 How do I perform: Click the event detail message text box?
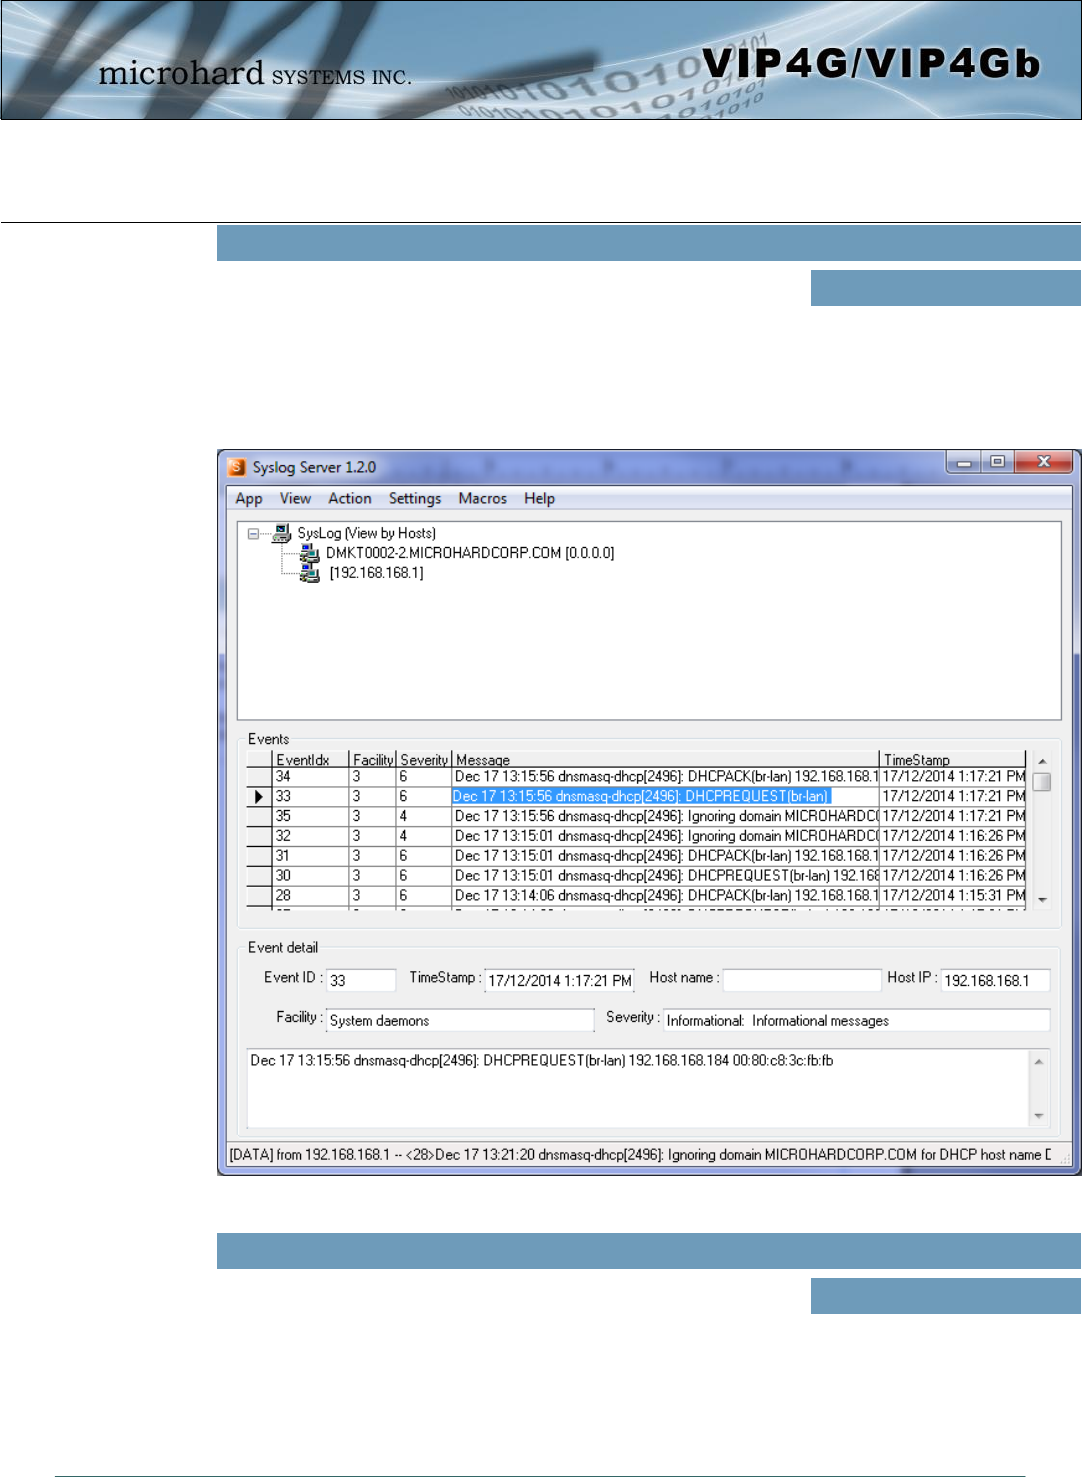click(638, 1089)
